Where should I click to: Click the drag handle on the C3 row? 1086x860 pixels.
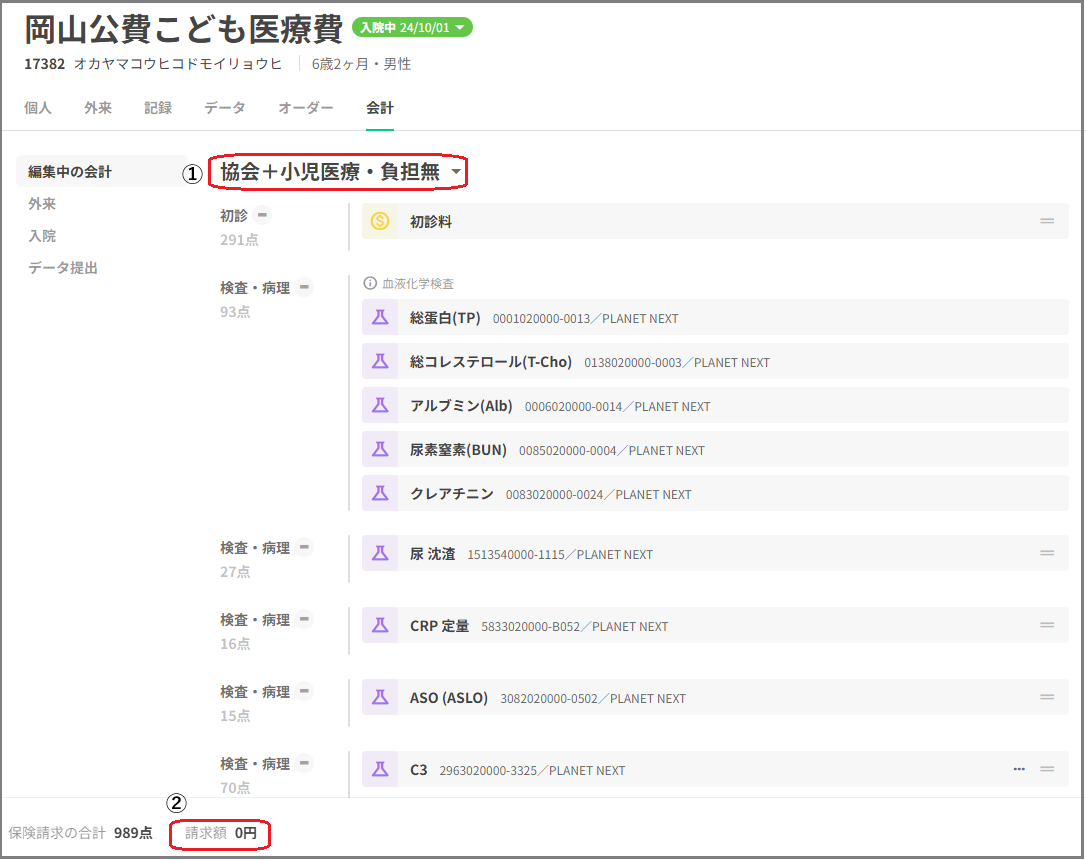(x=1047, y=769)
